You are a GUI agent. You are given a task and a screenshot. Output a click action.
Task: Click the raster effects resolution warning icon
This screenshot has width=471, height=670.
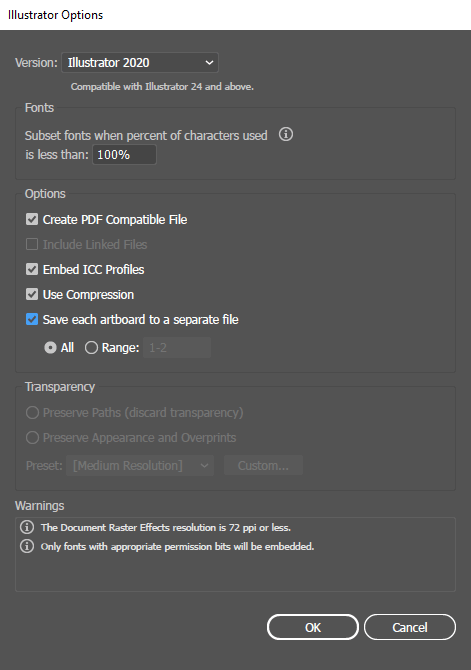[x=27, y=527]
